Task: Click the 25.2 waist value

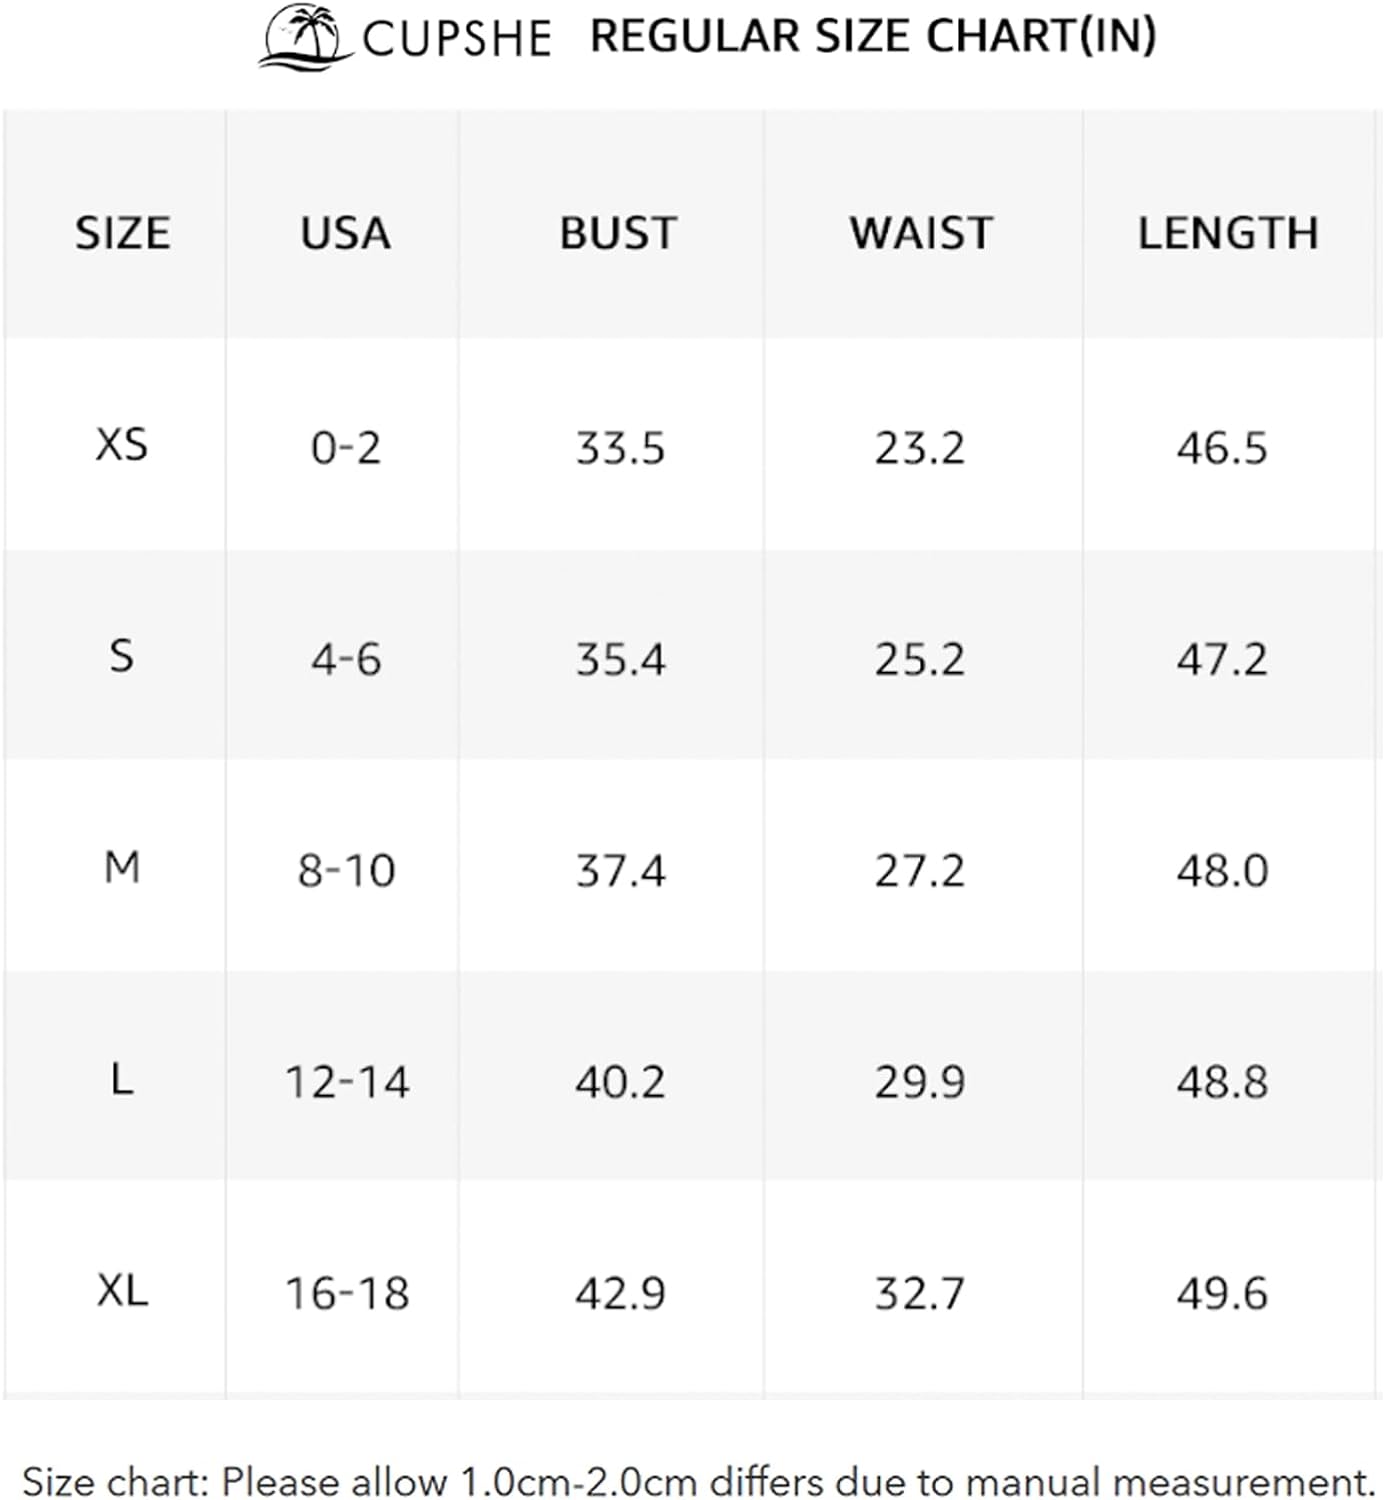Action: pyautogui.click(x=920, y=660)
